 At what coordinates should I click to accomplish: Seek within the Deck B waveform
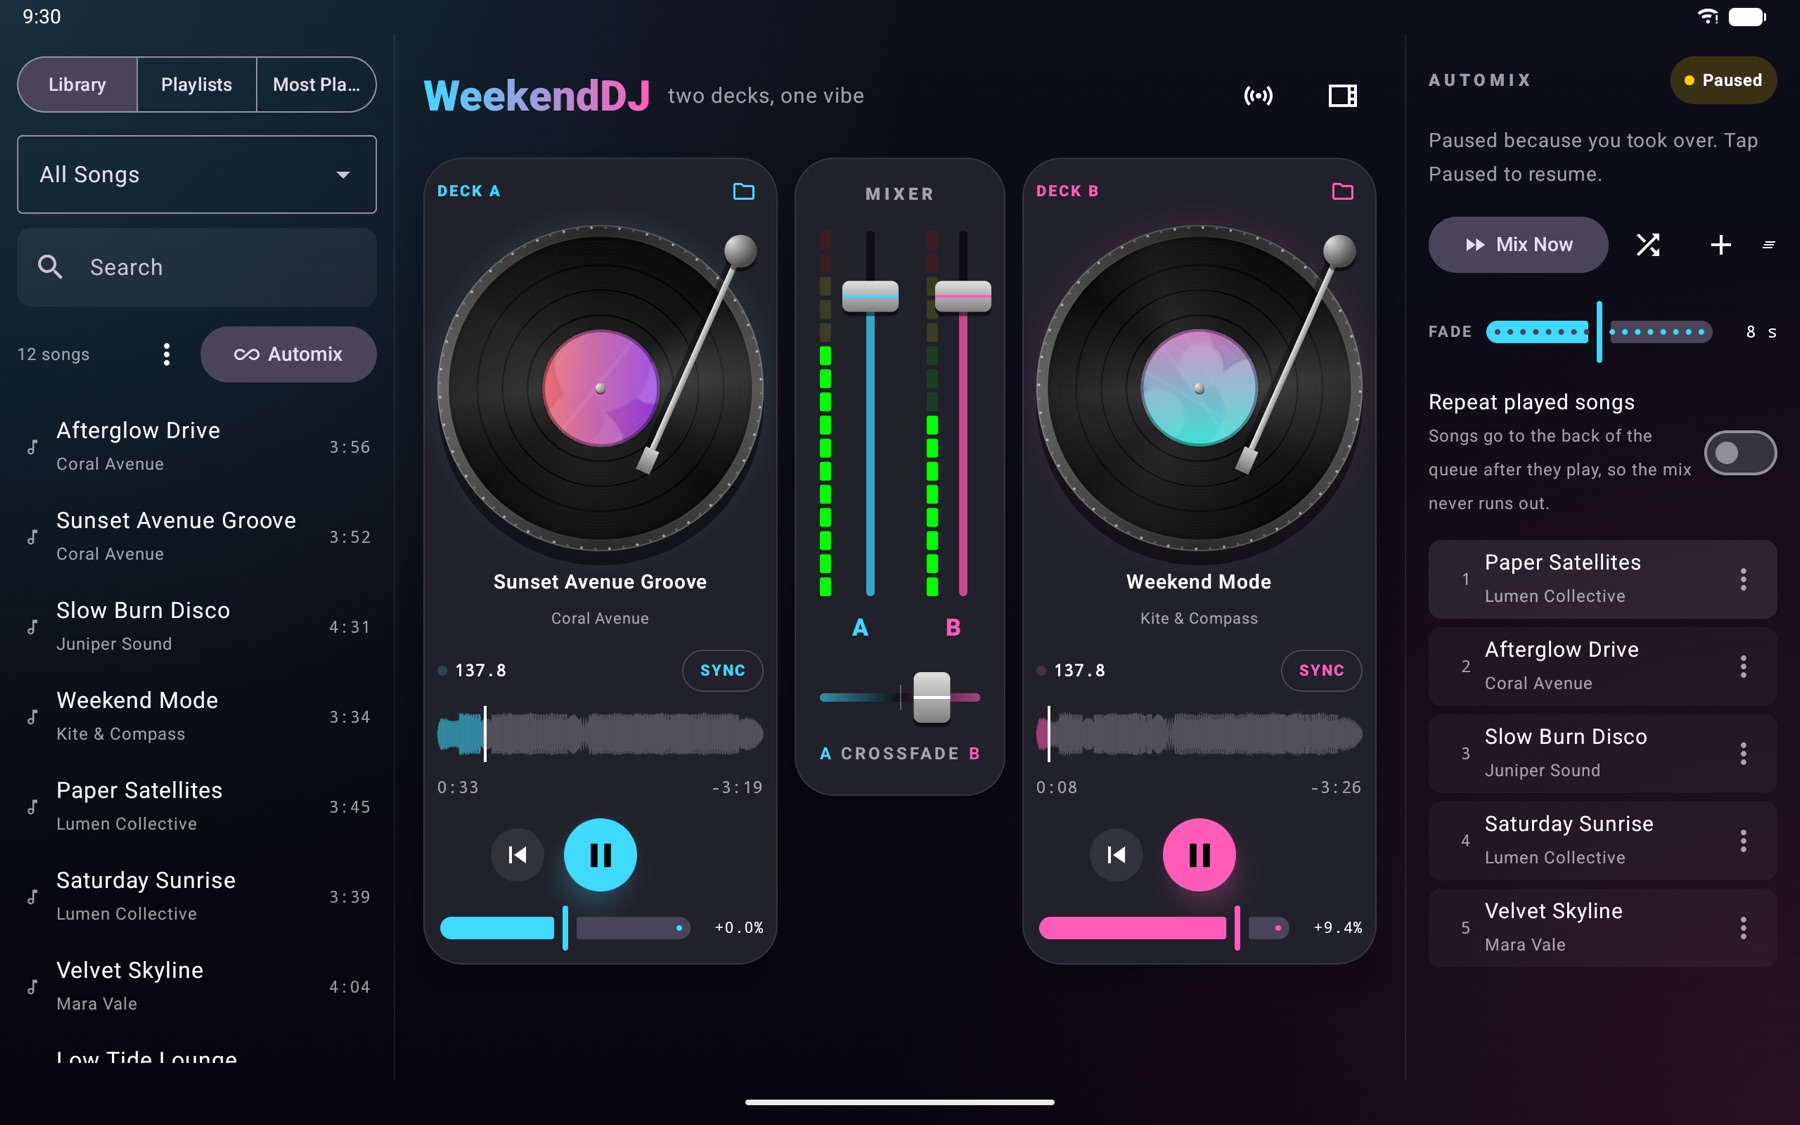click(1199, 734)
